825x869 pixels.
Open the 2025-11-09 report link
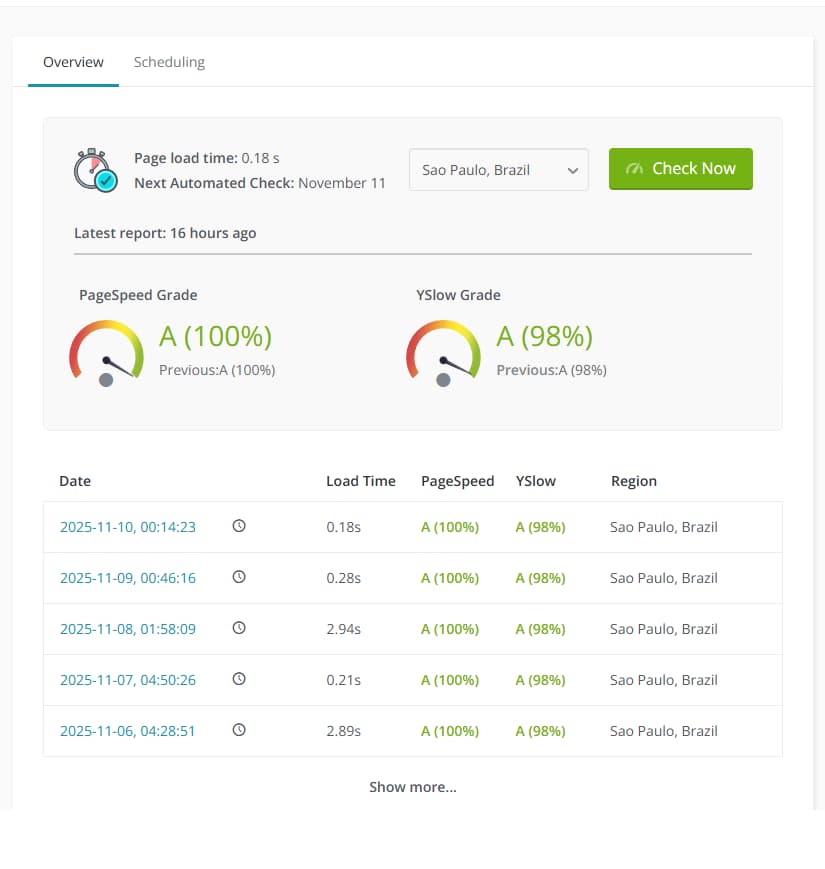(128, 577)
